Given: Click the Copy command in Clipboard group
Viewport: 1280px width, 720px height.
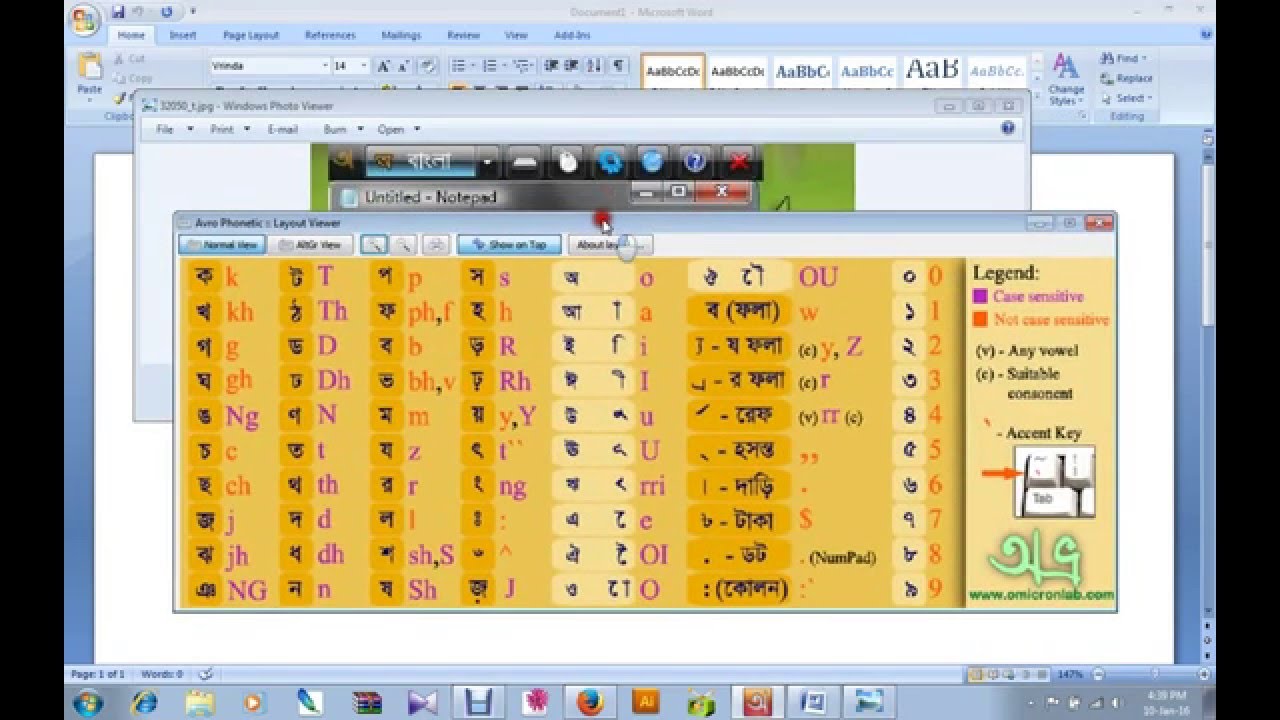Looking at the screenshot, I should click(x=132, y=78).
